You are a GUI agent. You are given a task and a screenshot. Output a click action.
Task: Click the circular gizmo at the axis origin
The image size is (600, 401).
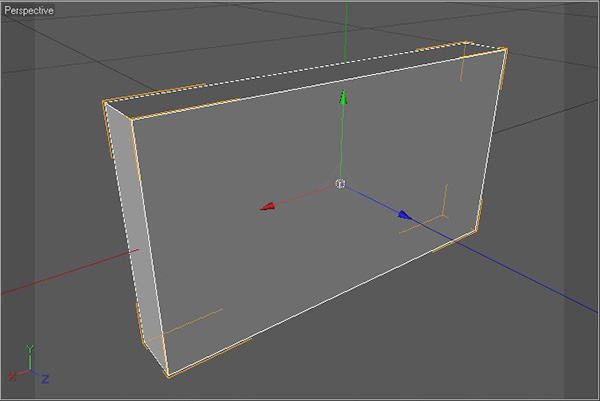pos(340,185)
